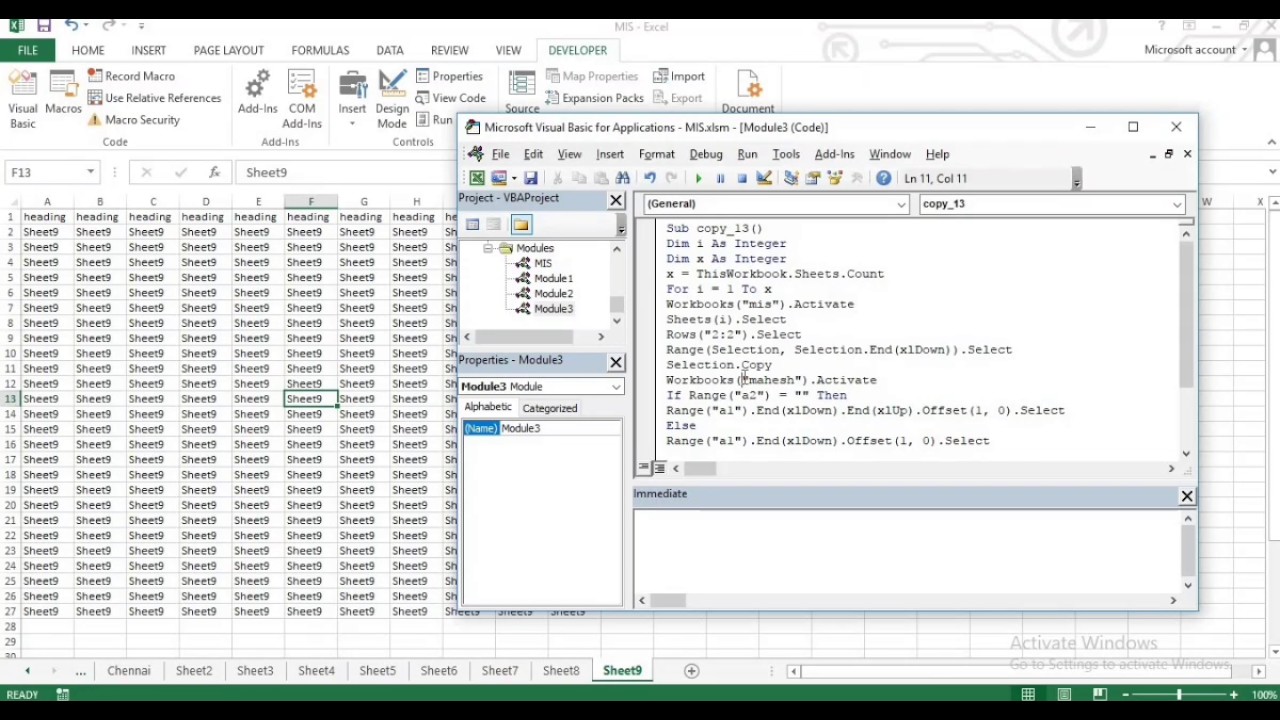1280x720 pixels.
Task: Click the Expansion Packs button
Action: (594, 98)
